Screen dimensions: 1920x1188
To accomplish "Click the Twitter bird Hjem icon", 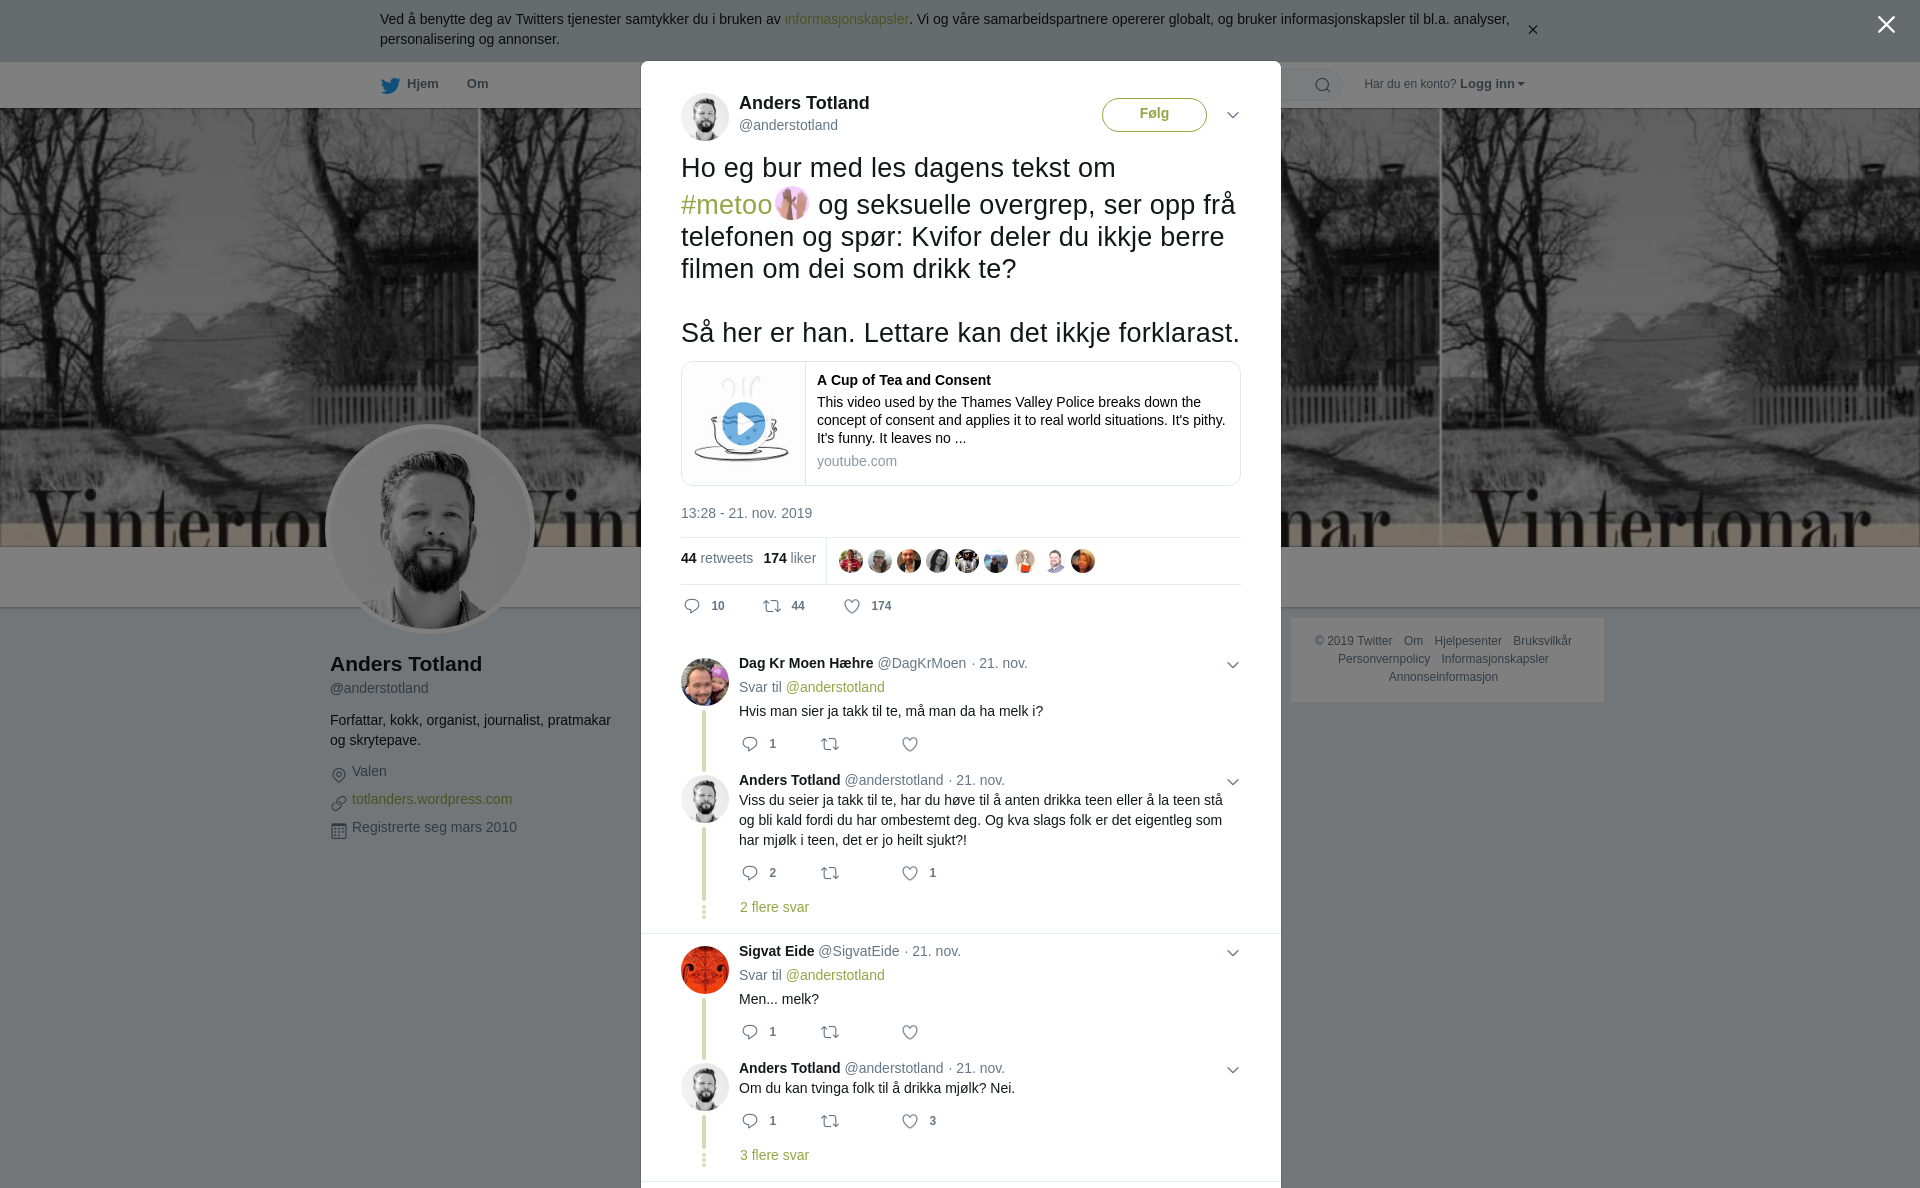I will pos(390,85).
